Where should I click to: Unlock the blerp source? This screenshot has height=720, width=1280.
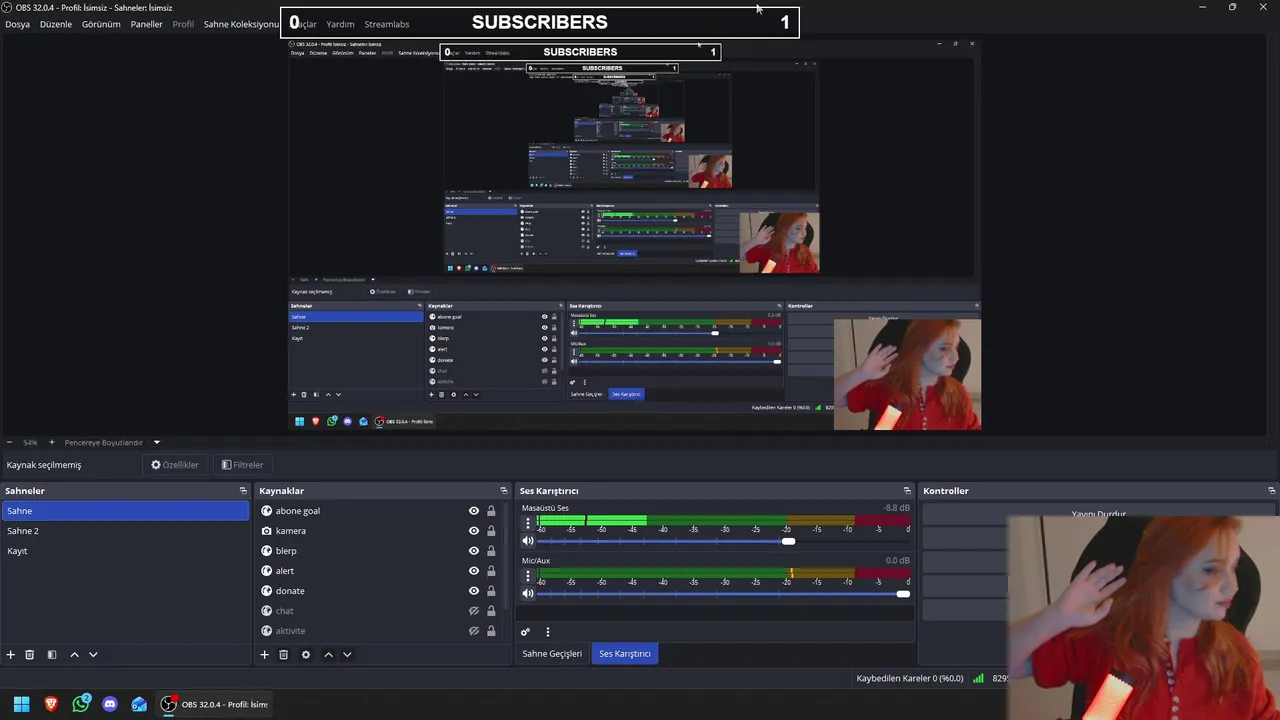(491, 551)
